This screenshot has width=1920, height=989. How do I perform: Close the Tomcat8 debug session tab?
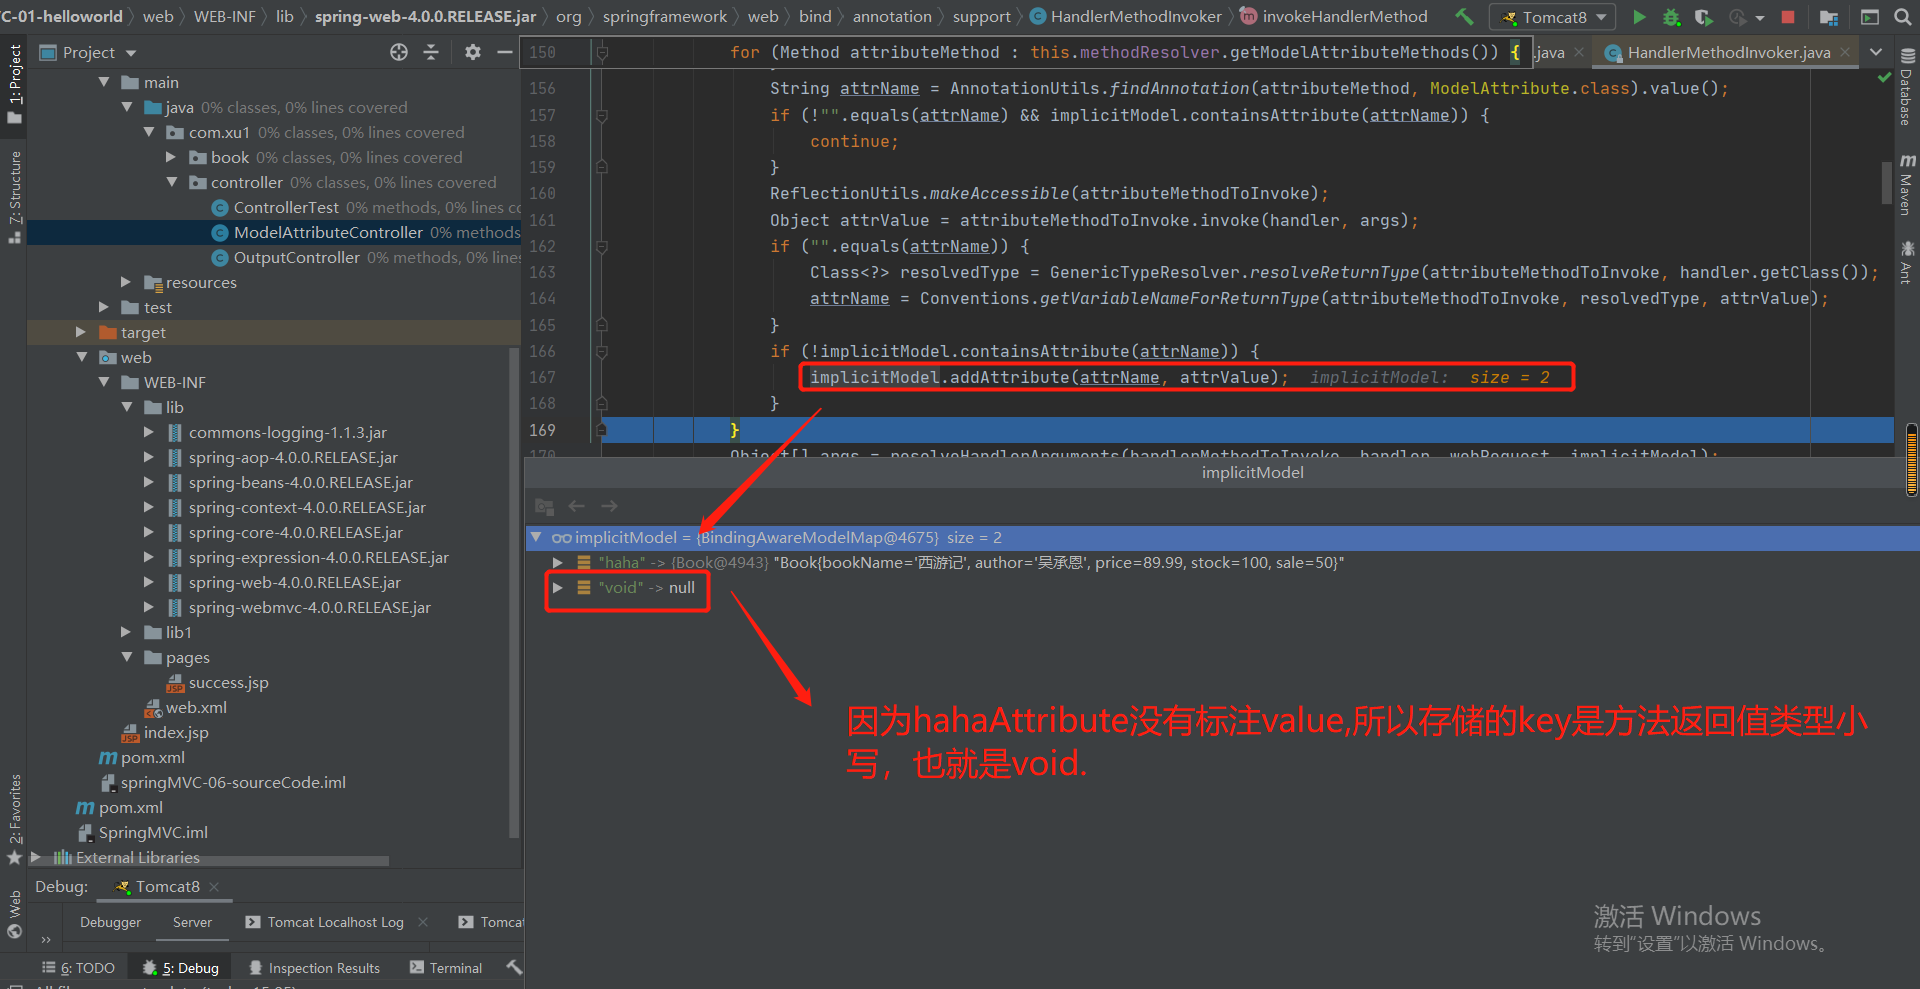point(214,887)
